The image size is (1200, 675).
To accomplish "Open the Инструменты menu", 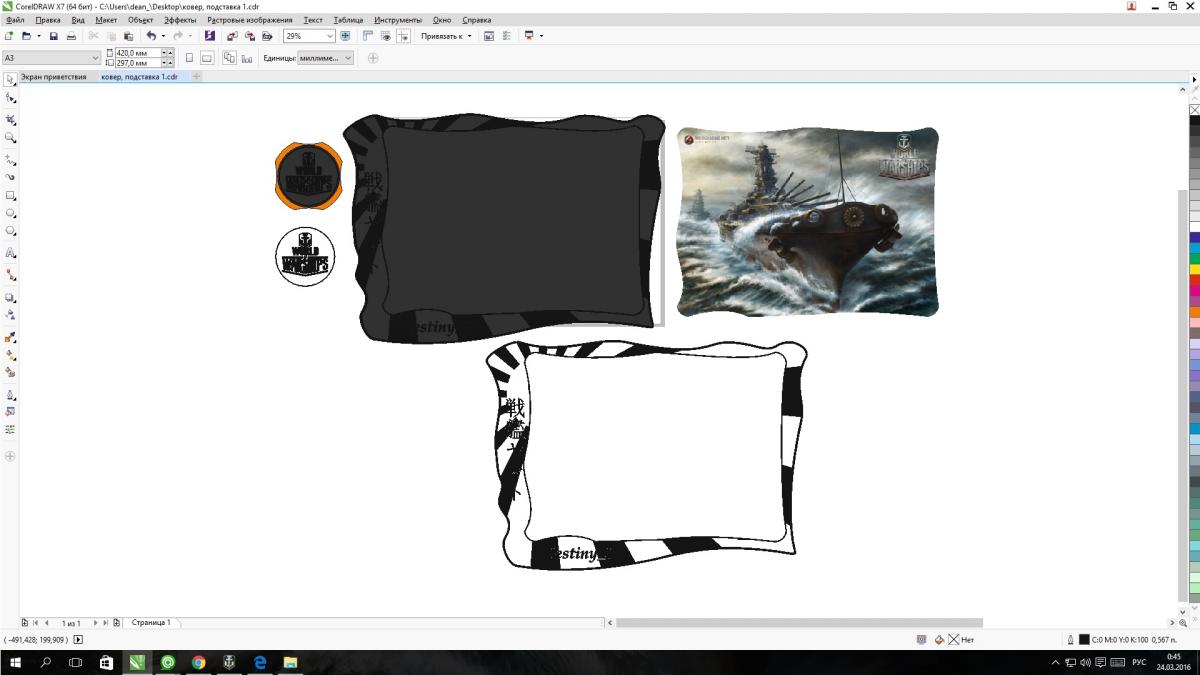I will pos(398,20).
